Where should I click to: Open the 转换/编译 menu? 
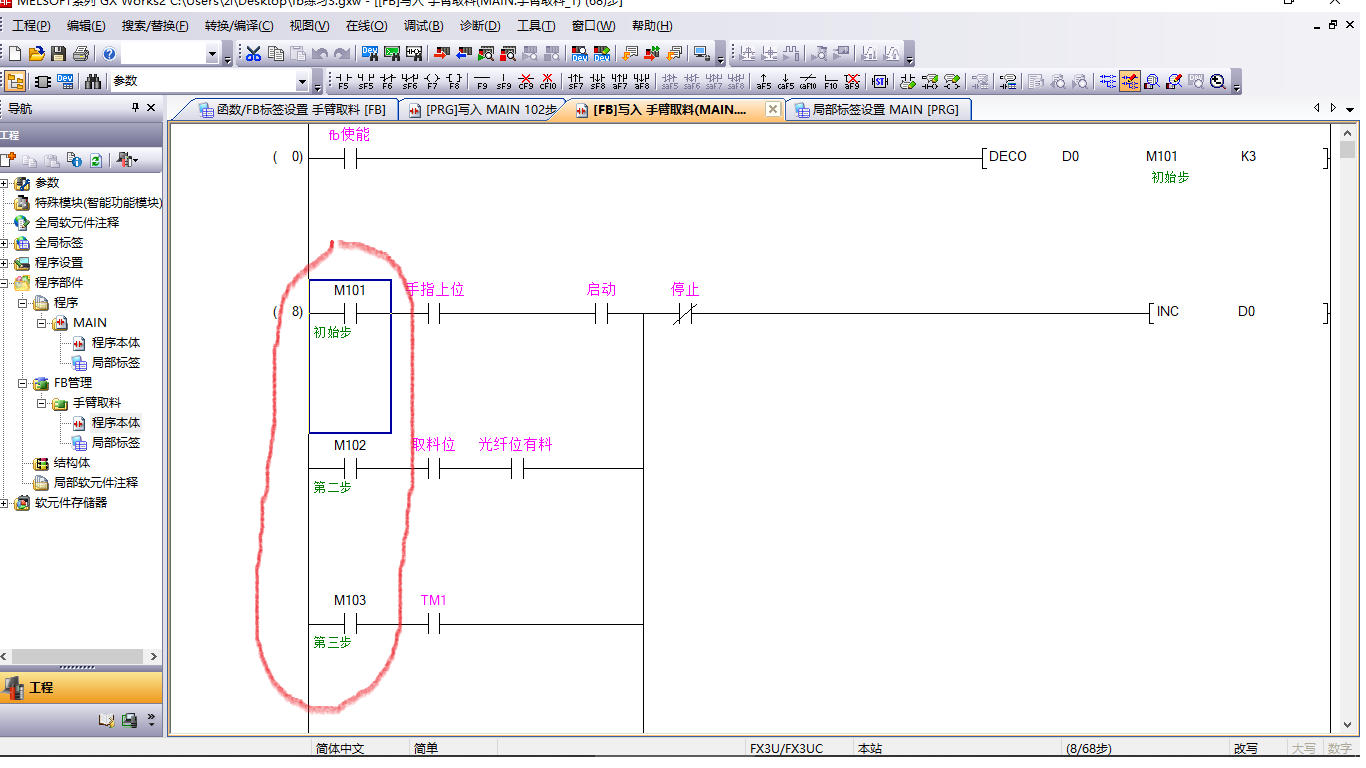pyautogui.click(x=238, y=26)
